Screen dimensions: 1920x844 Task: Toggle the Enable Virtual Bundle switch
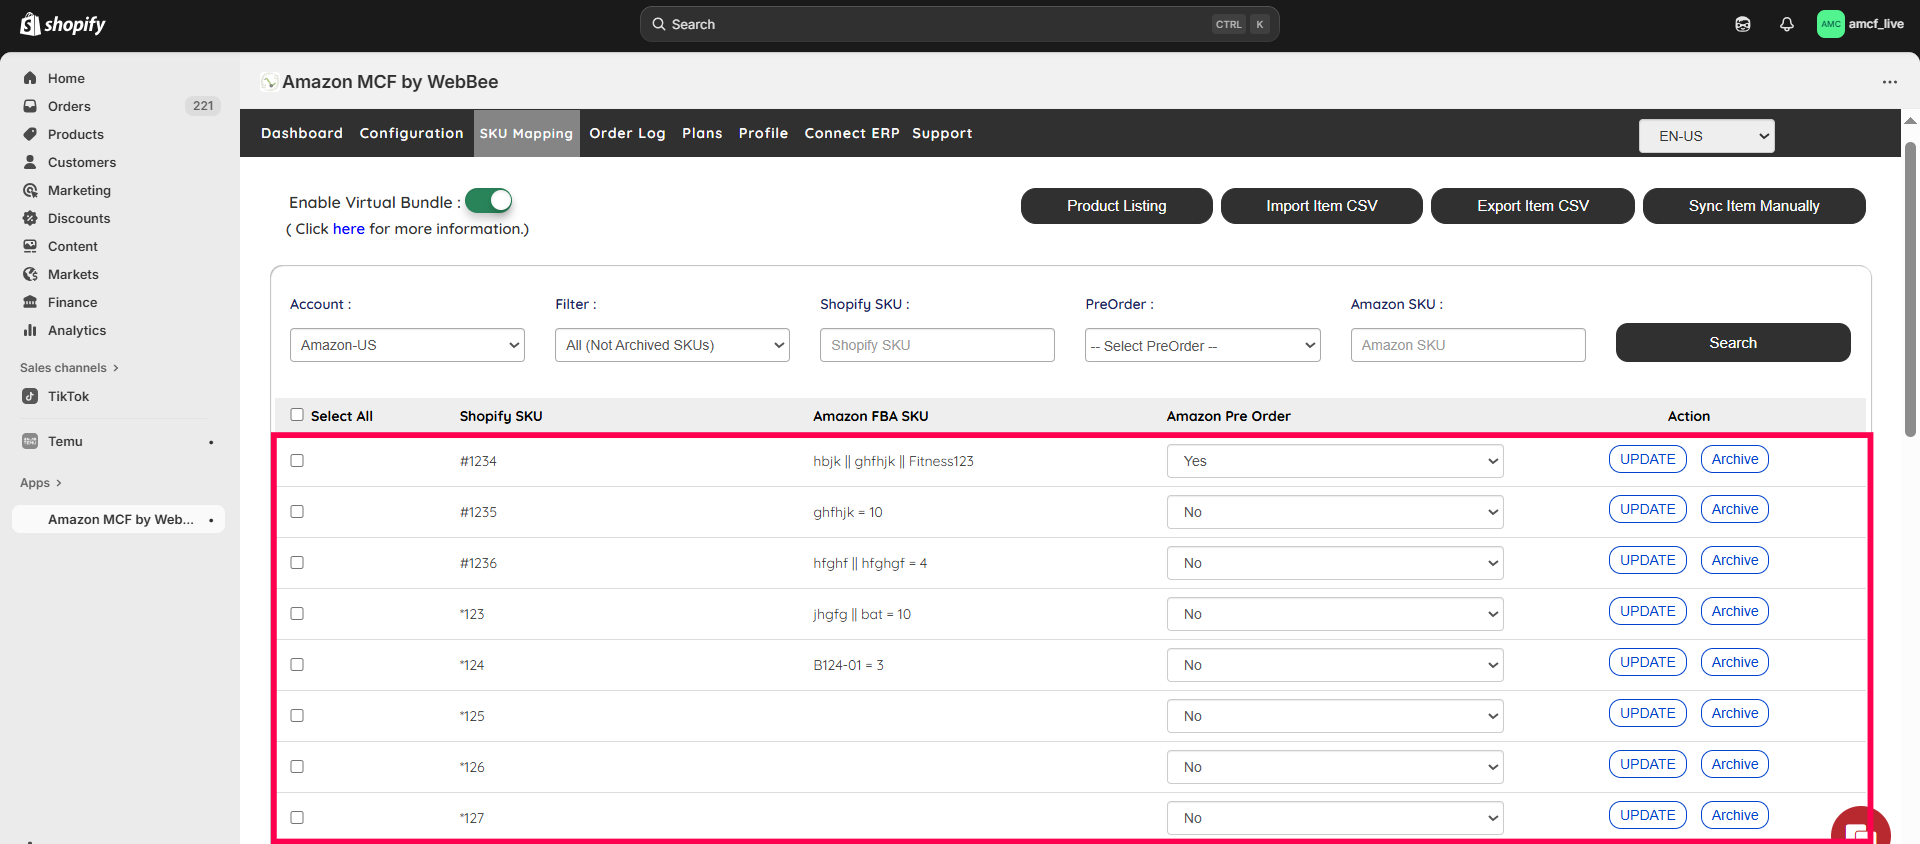click(489, 201)
